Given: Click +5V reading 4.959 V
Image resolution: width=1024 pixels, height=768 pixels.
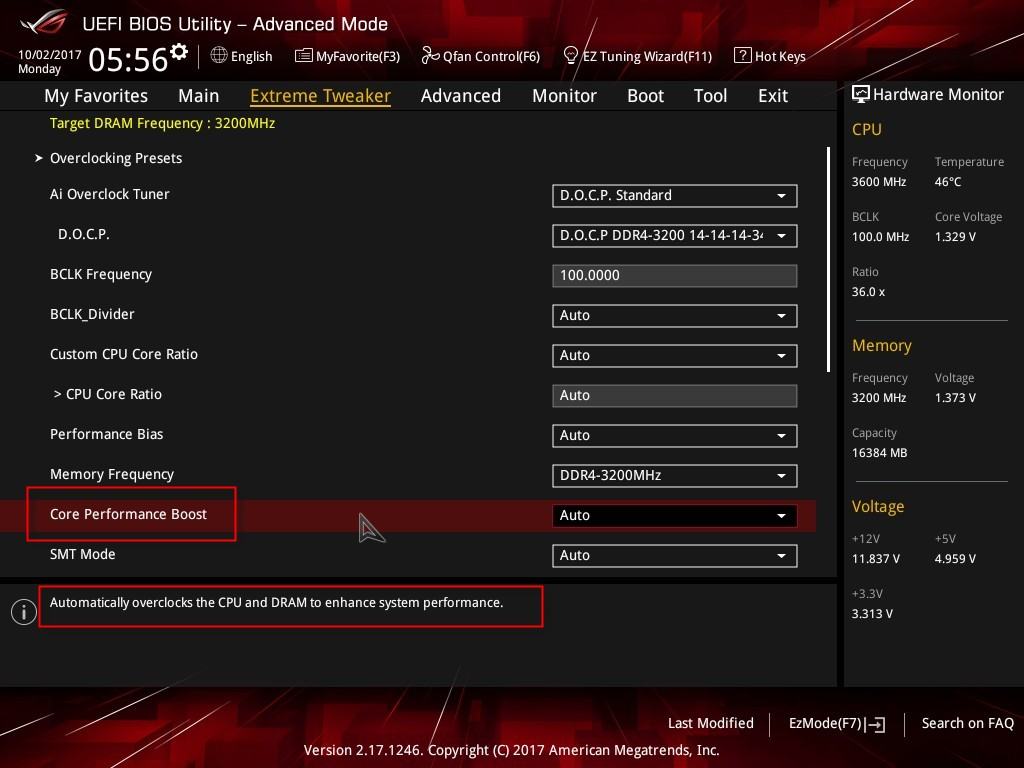Looking at the screenshot, I should pyautogui.click(x=955, y=559).
